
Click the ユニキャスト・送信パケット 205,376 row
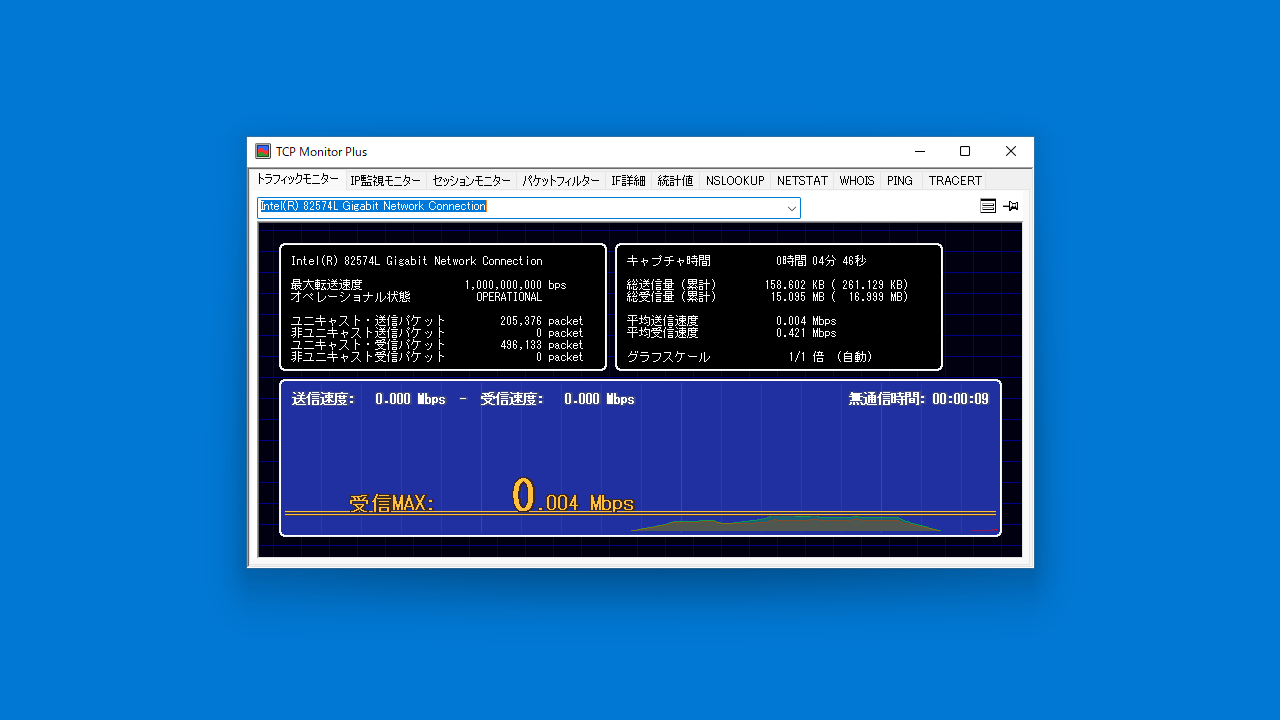pos(436,321)
